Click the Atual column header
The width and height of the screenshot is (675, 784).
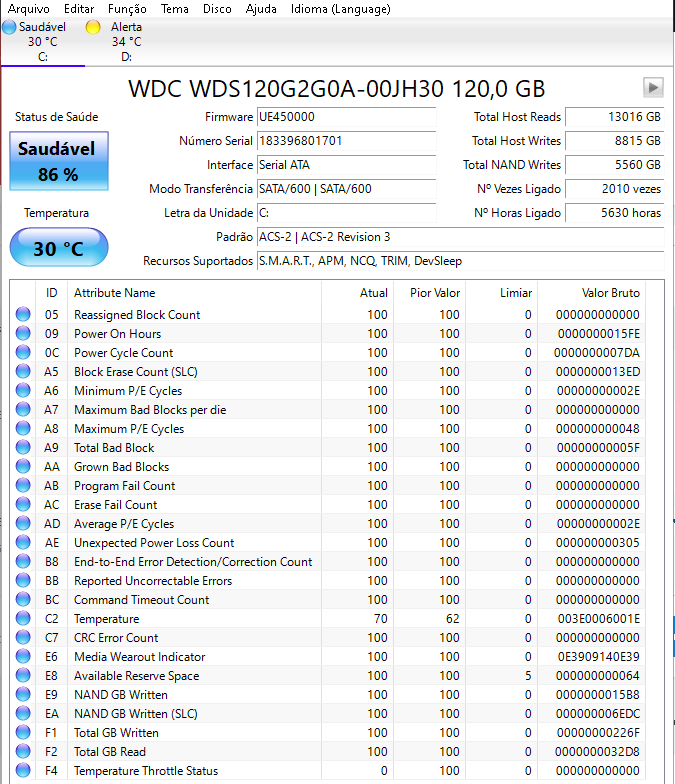[358, 293]
